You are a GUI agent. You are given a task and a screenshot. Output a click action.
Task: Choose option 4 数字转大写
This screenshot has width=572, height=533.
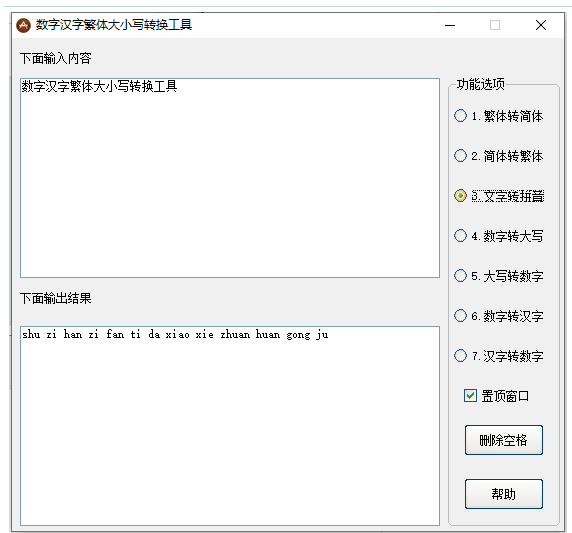pos(498,236)
